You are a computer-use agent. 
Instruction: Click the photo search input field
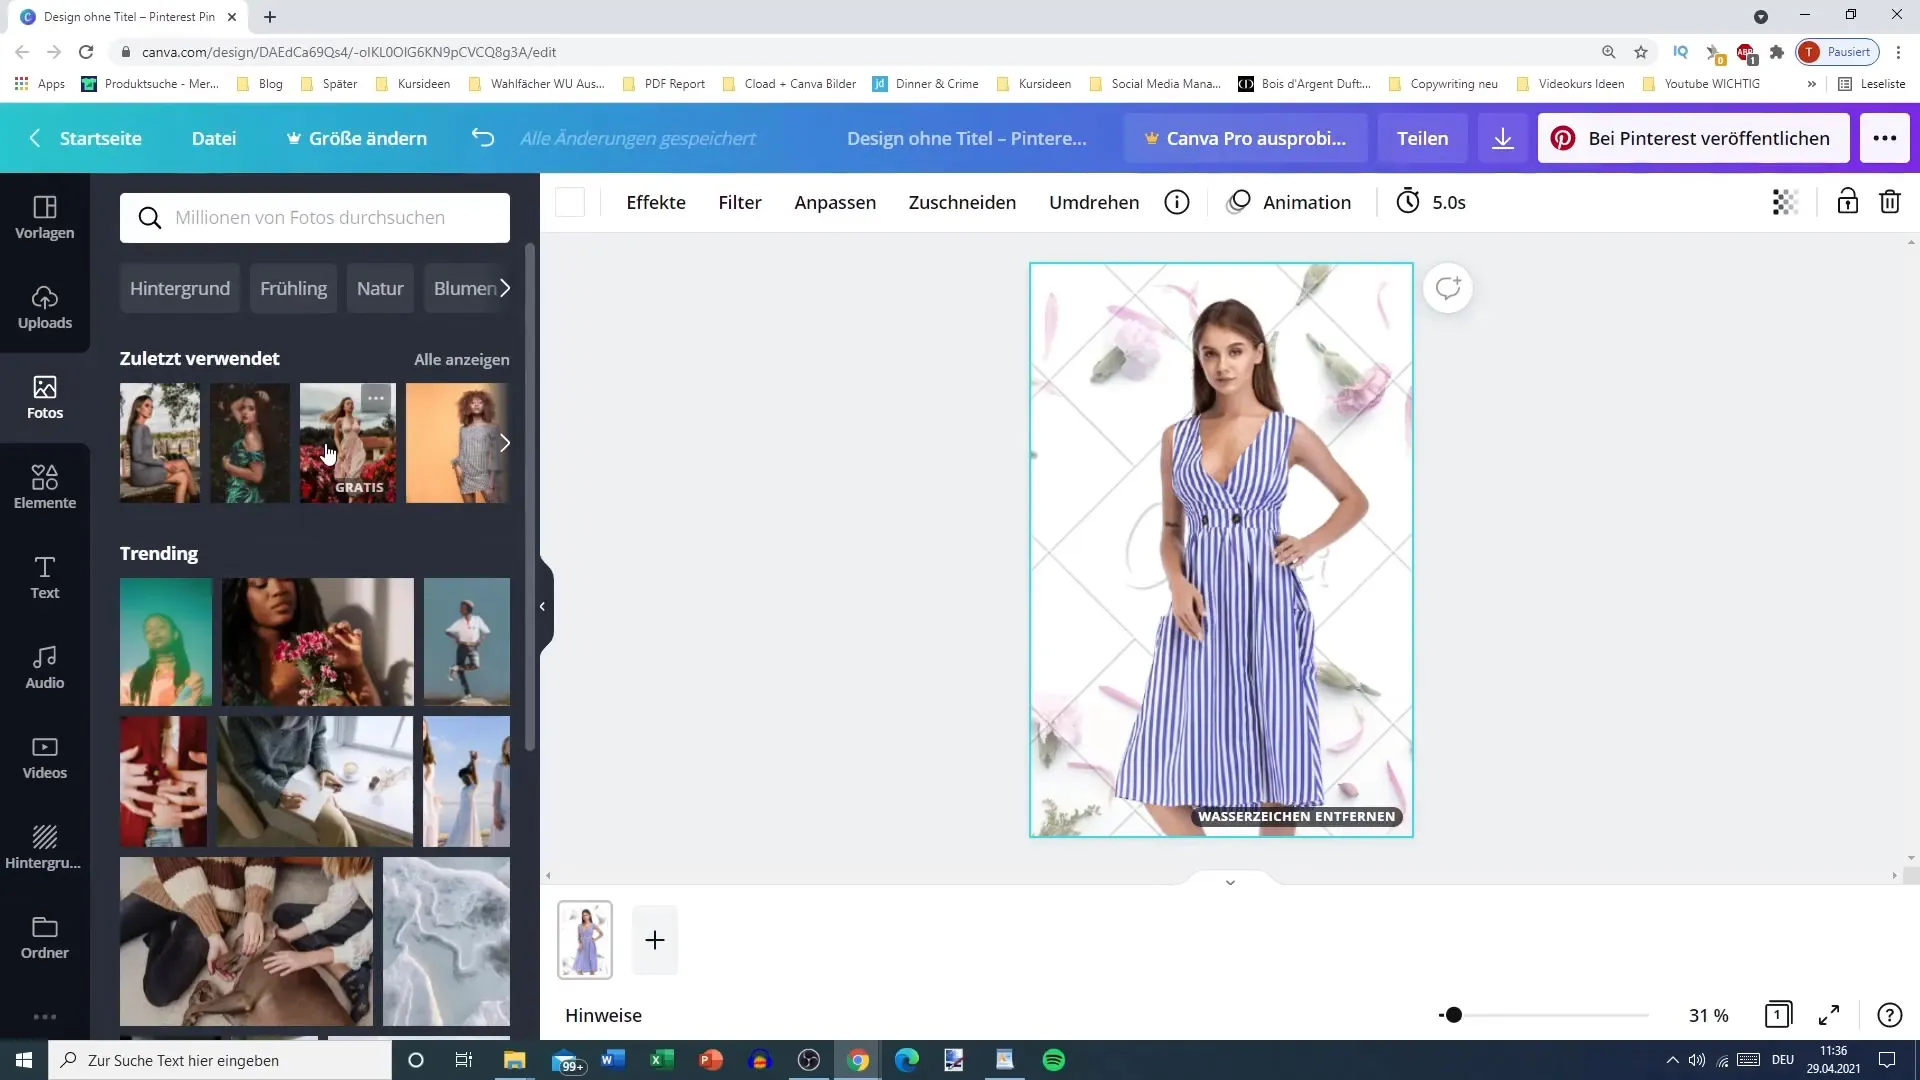click(x=315, y=218)
